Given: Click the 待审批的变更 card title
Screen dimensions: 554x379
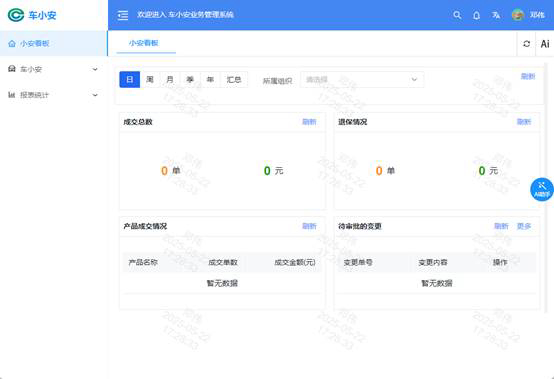Looking at the screenshot, I should click(360, 226).
